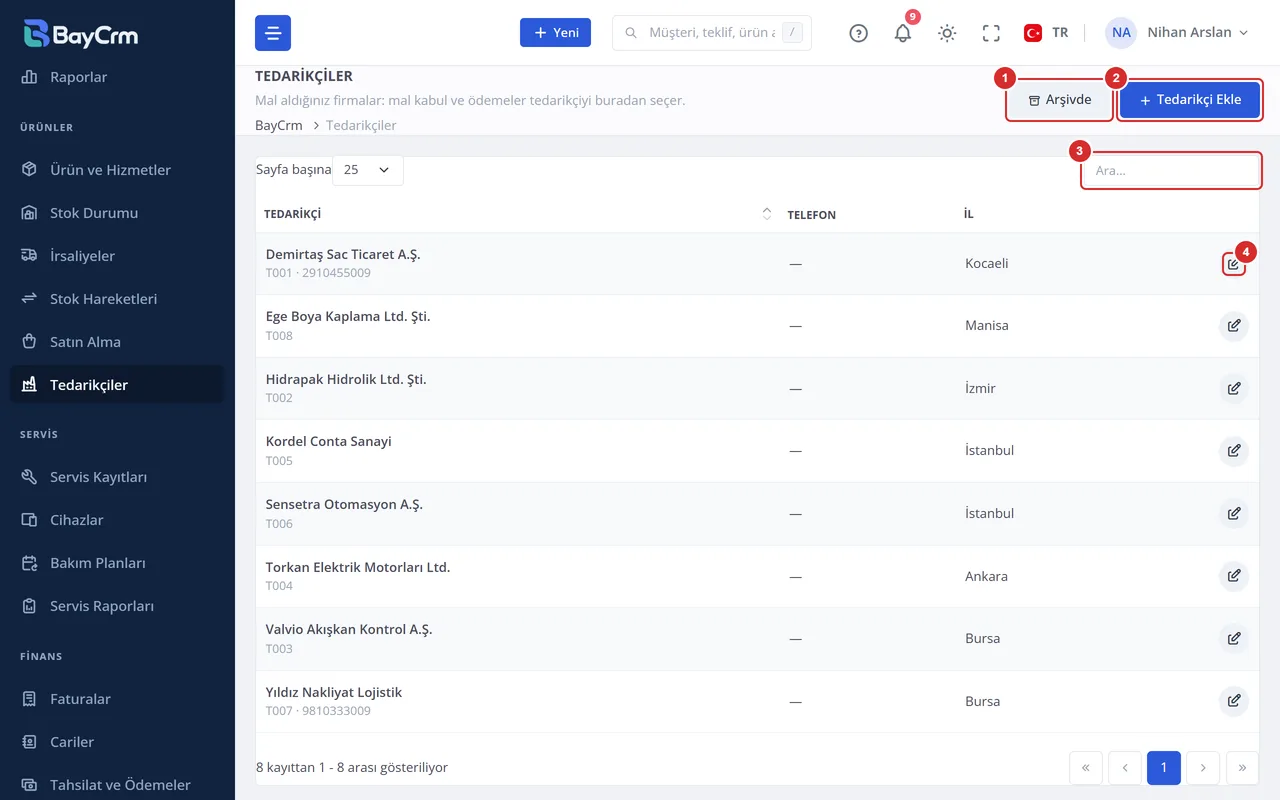Click the Tedarikçi Ekle button

(1190, 100)
